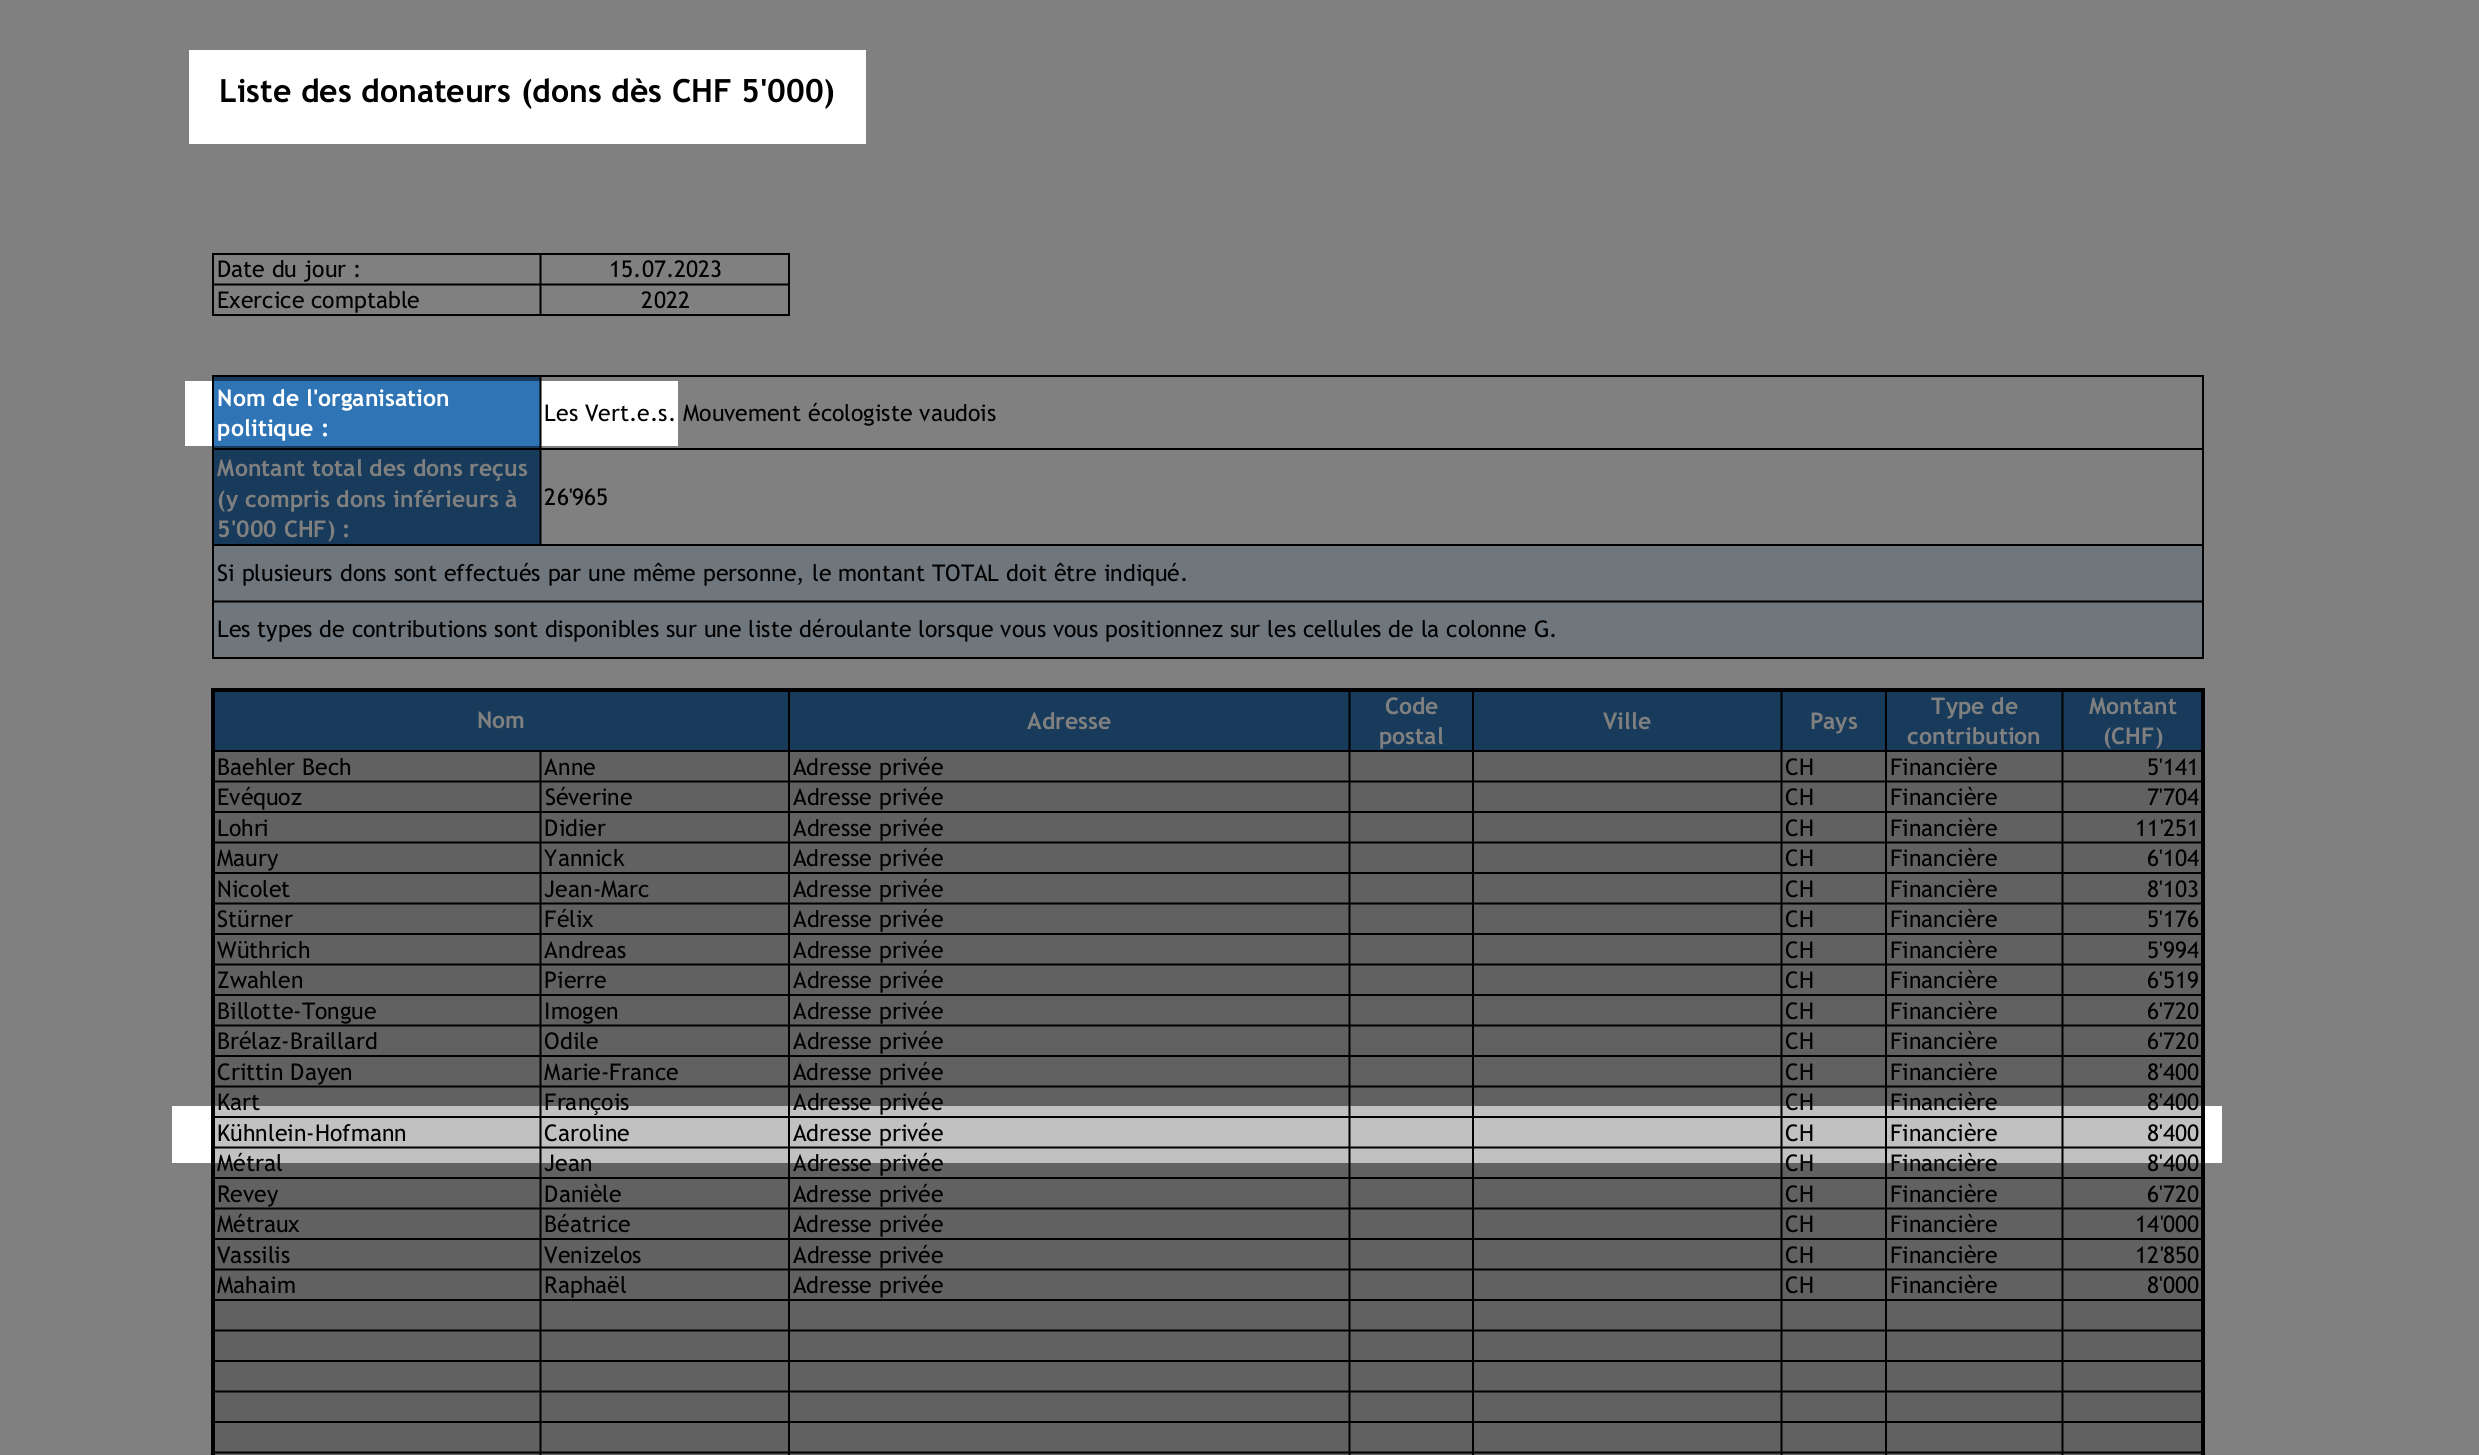Select the 'Billotte-Tongue' name cell

point(377,1011)
